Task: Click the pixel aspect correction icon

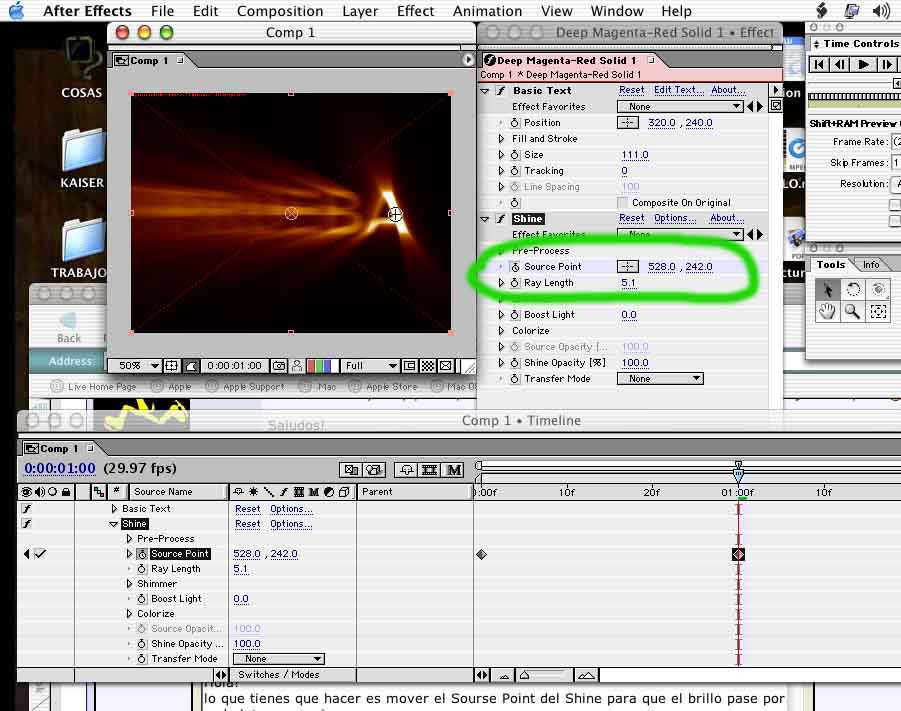Action: tap(446, 366)
